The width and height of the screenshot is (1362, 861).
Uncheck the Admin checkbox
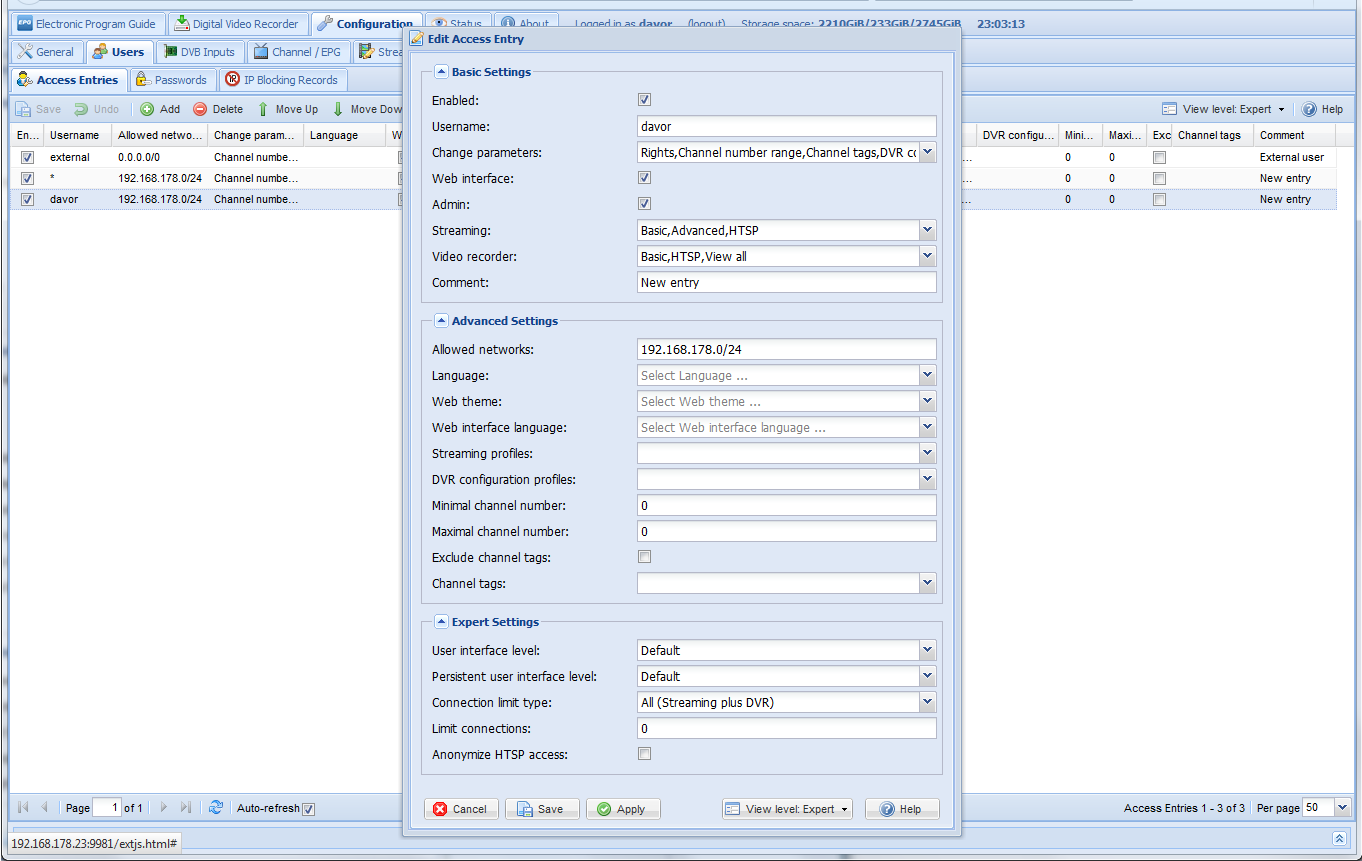(644, 204)
